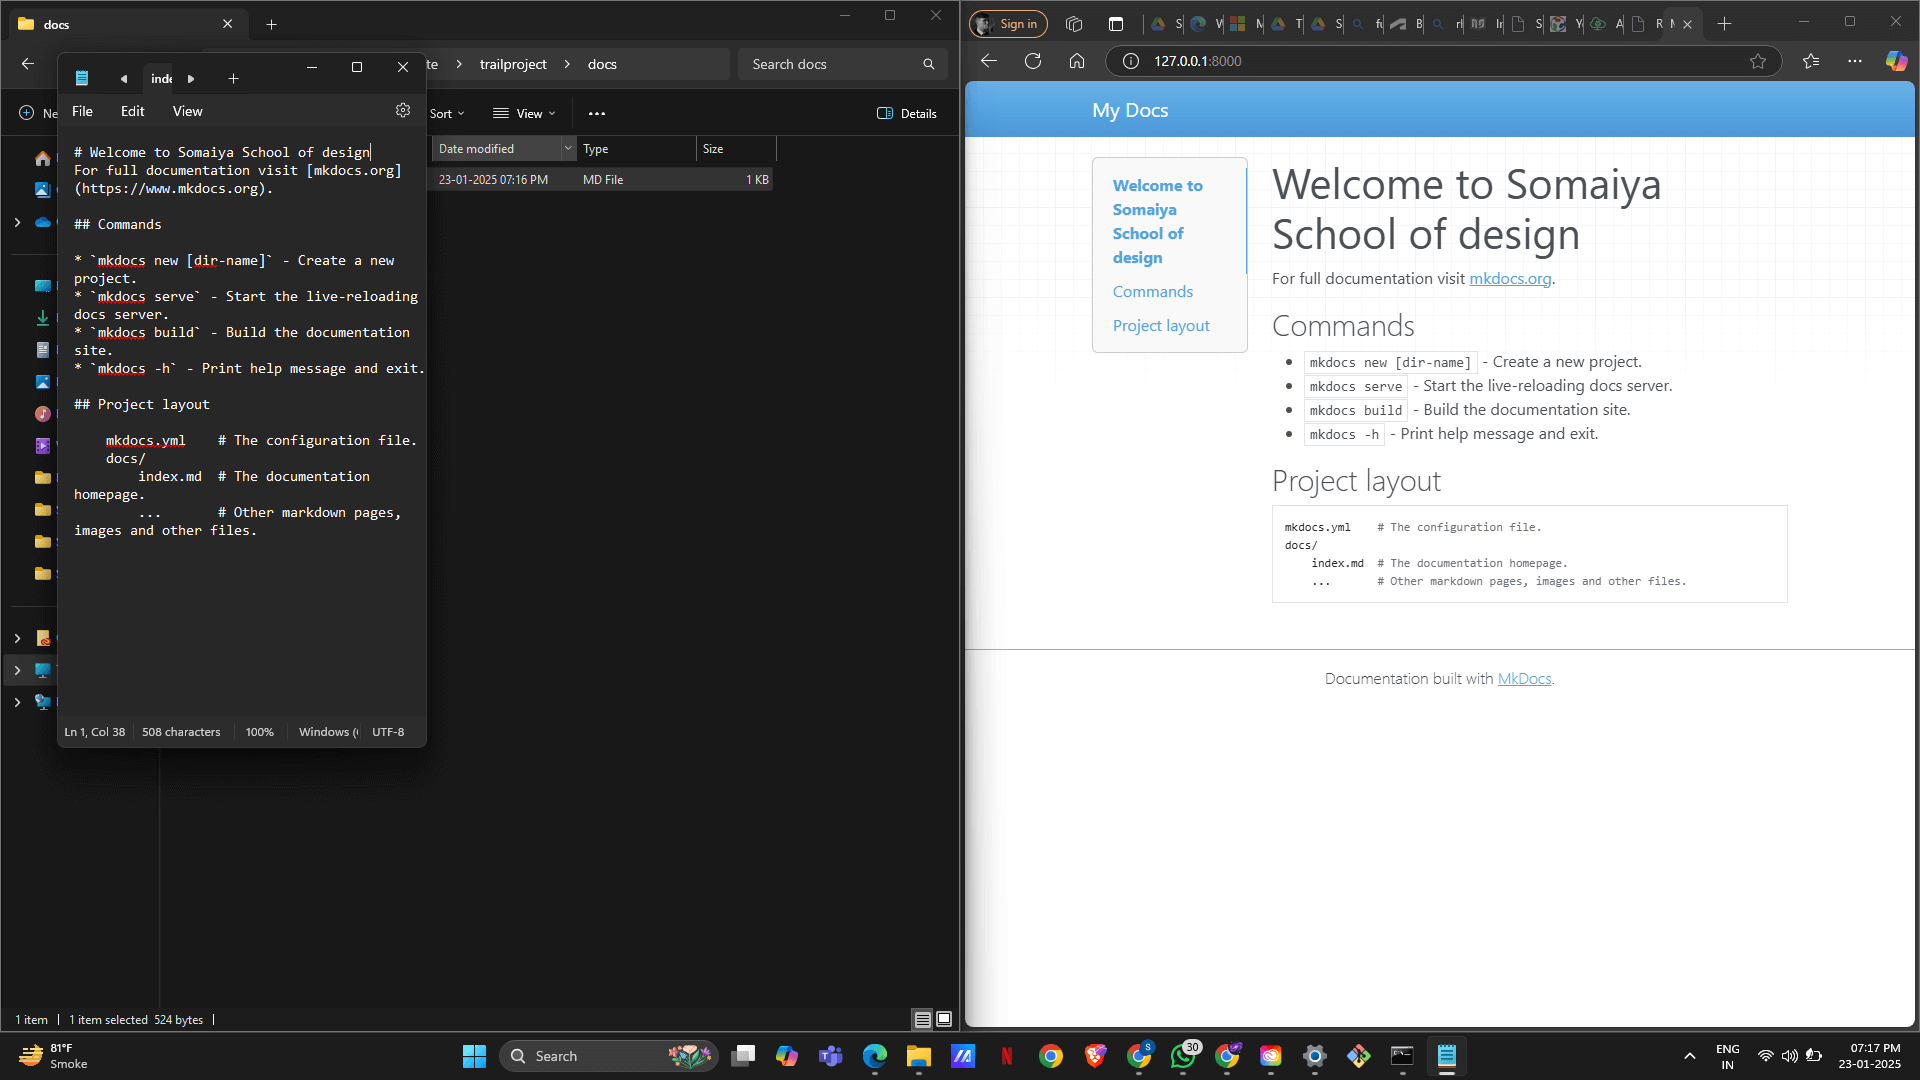Open a new browser tab
This screenshot has width=1920, height=1080.
click(x=1725, y=24)
